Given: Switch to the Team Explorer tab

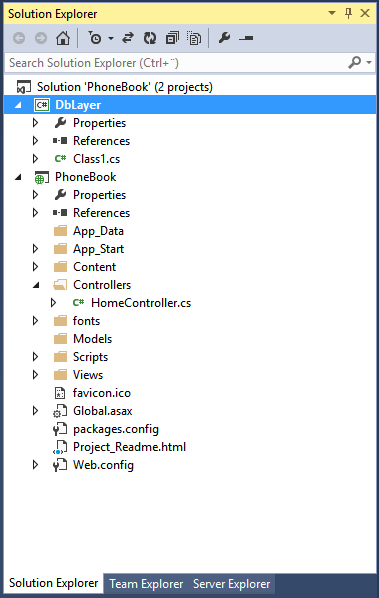Looking at the screenshot, I should coord(146,584).
